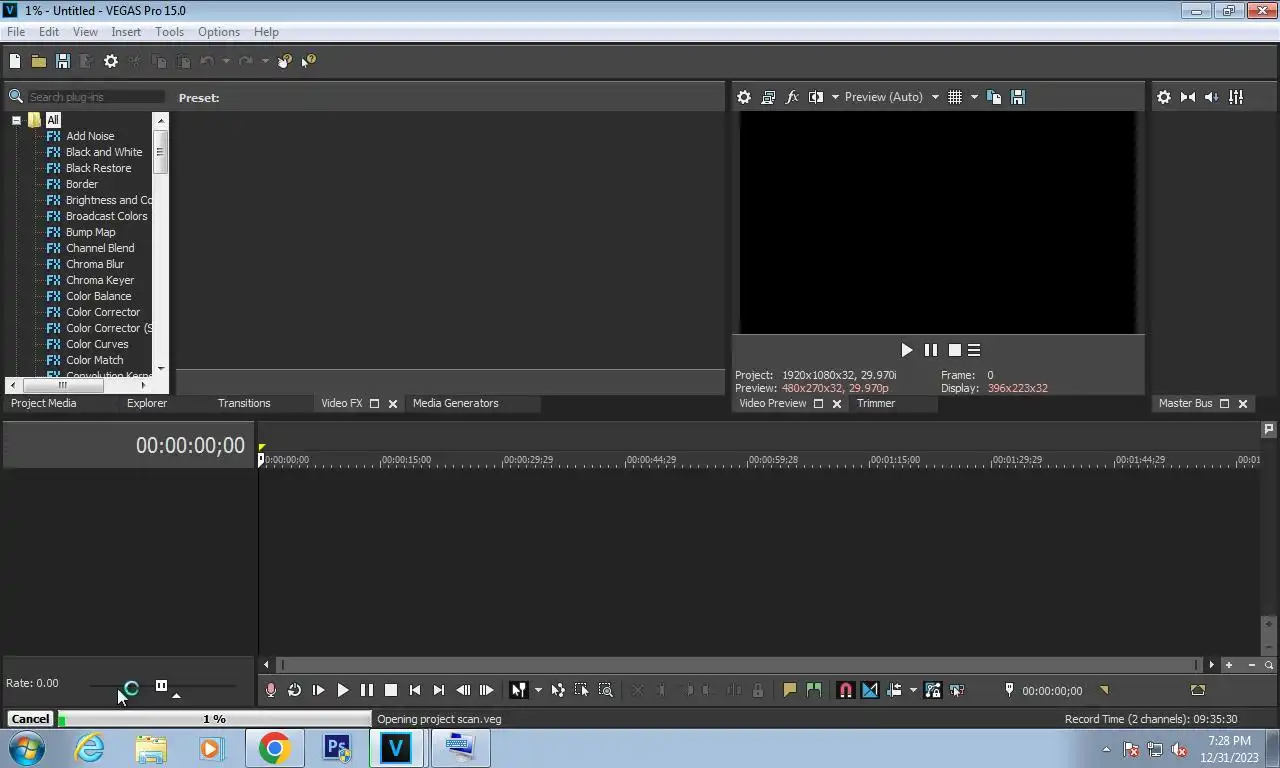Open the Insert menu

pyautogui.click(x=126, y=32)
